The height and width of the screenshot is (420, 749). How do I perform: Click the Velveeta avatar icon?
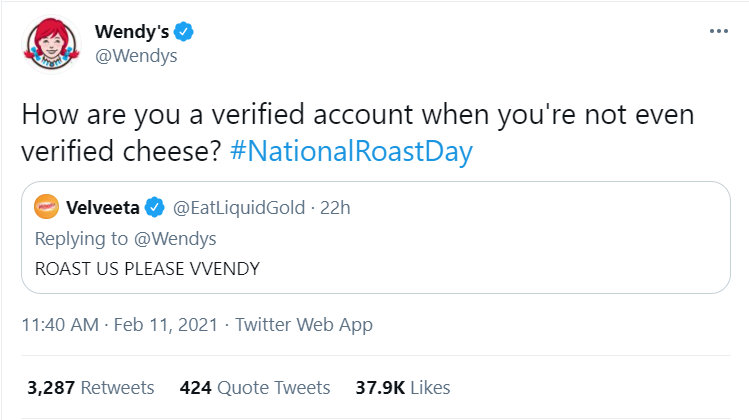click(47, 208)
